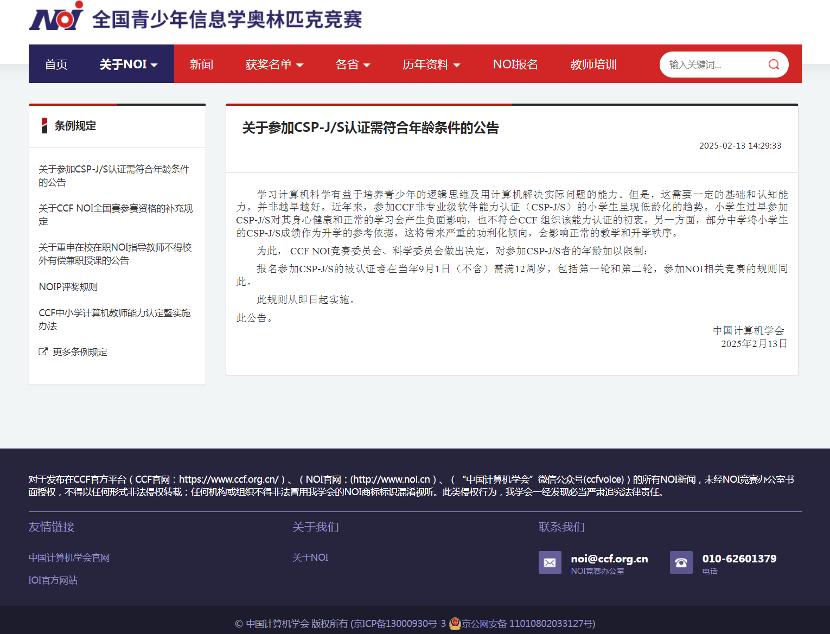Expand the 历年资料 dropdown menu
This screenshot has width=830, height=634.
[x=431, y=65]
